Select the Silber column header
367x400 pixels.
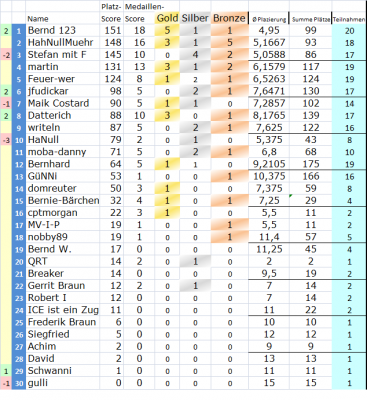coord(195,18)
